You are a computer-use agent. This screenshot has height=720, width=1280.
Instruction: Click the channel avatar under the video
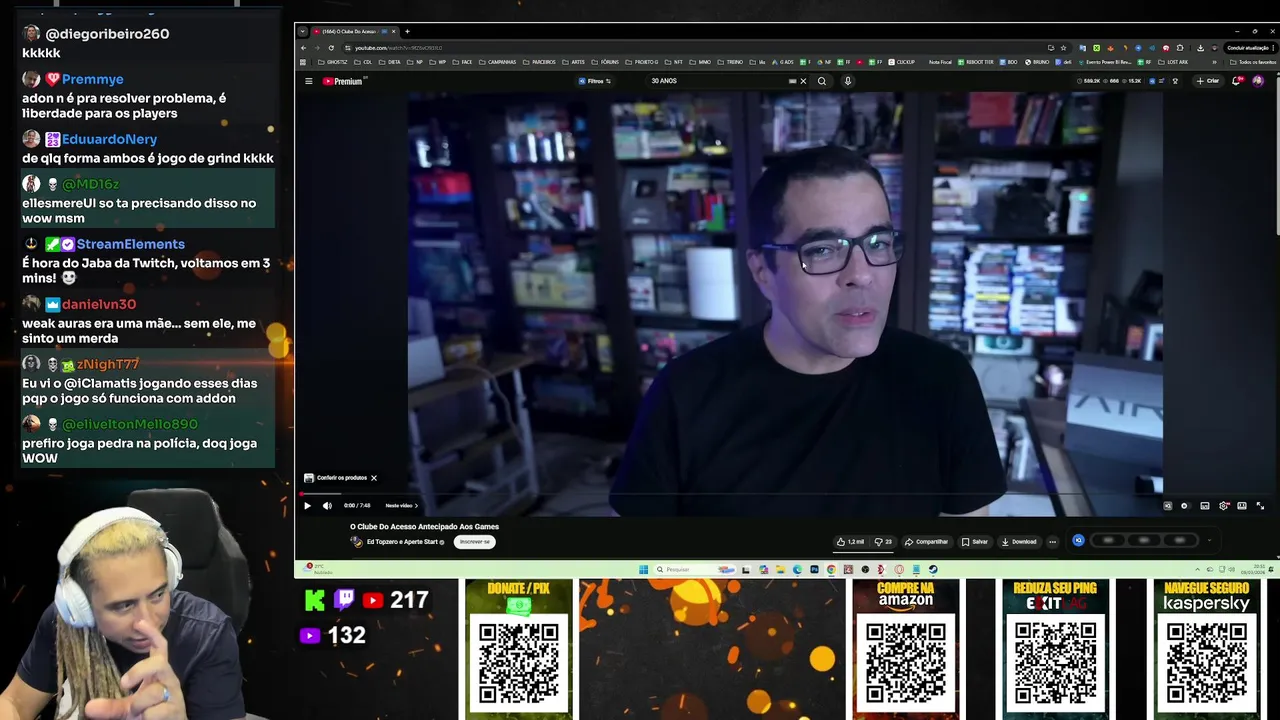tap(356, 542)
